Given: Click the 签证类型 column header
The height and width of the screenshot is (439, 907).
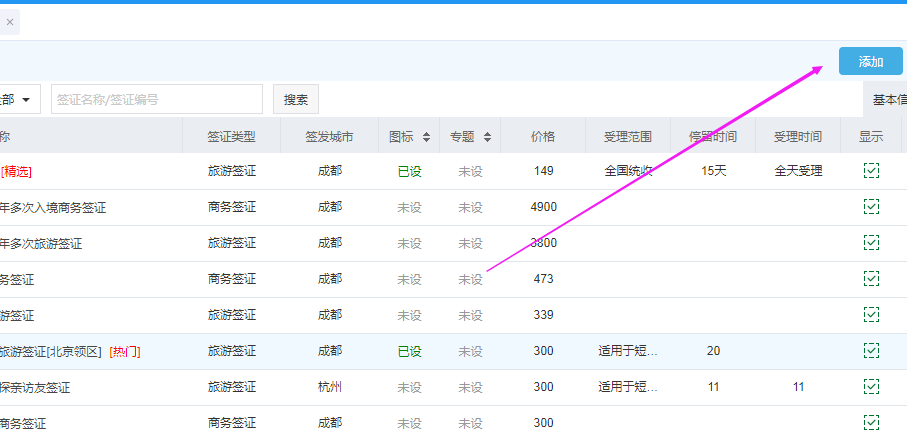Looking at the screenshot, I should tap(231, 137).
